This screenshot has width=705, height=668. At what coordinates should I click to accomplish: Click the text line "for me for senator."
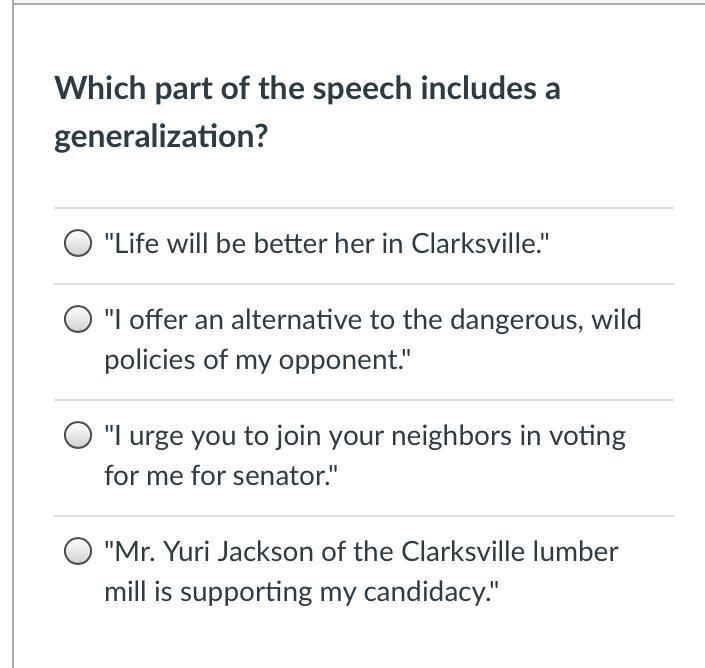coord(221,476)
